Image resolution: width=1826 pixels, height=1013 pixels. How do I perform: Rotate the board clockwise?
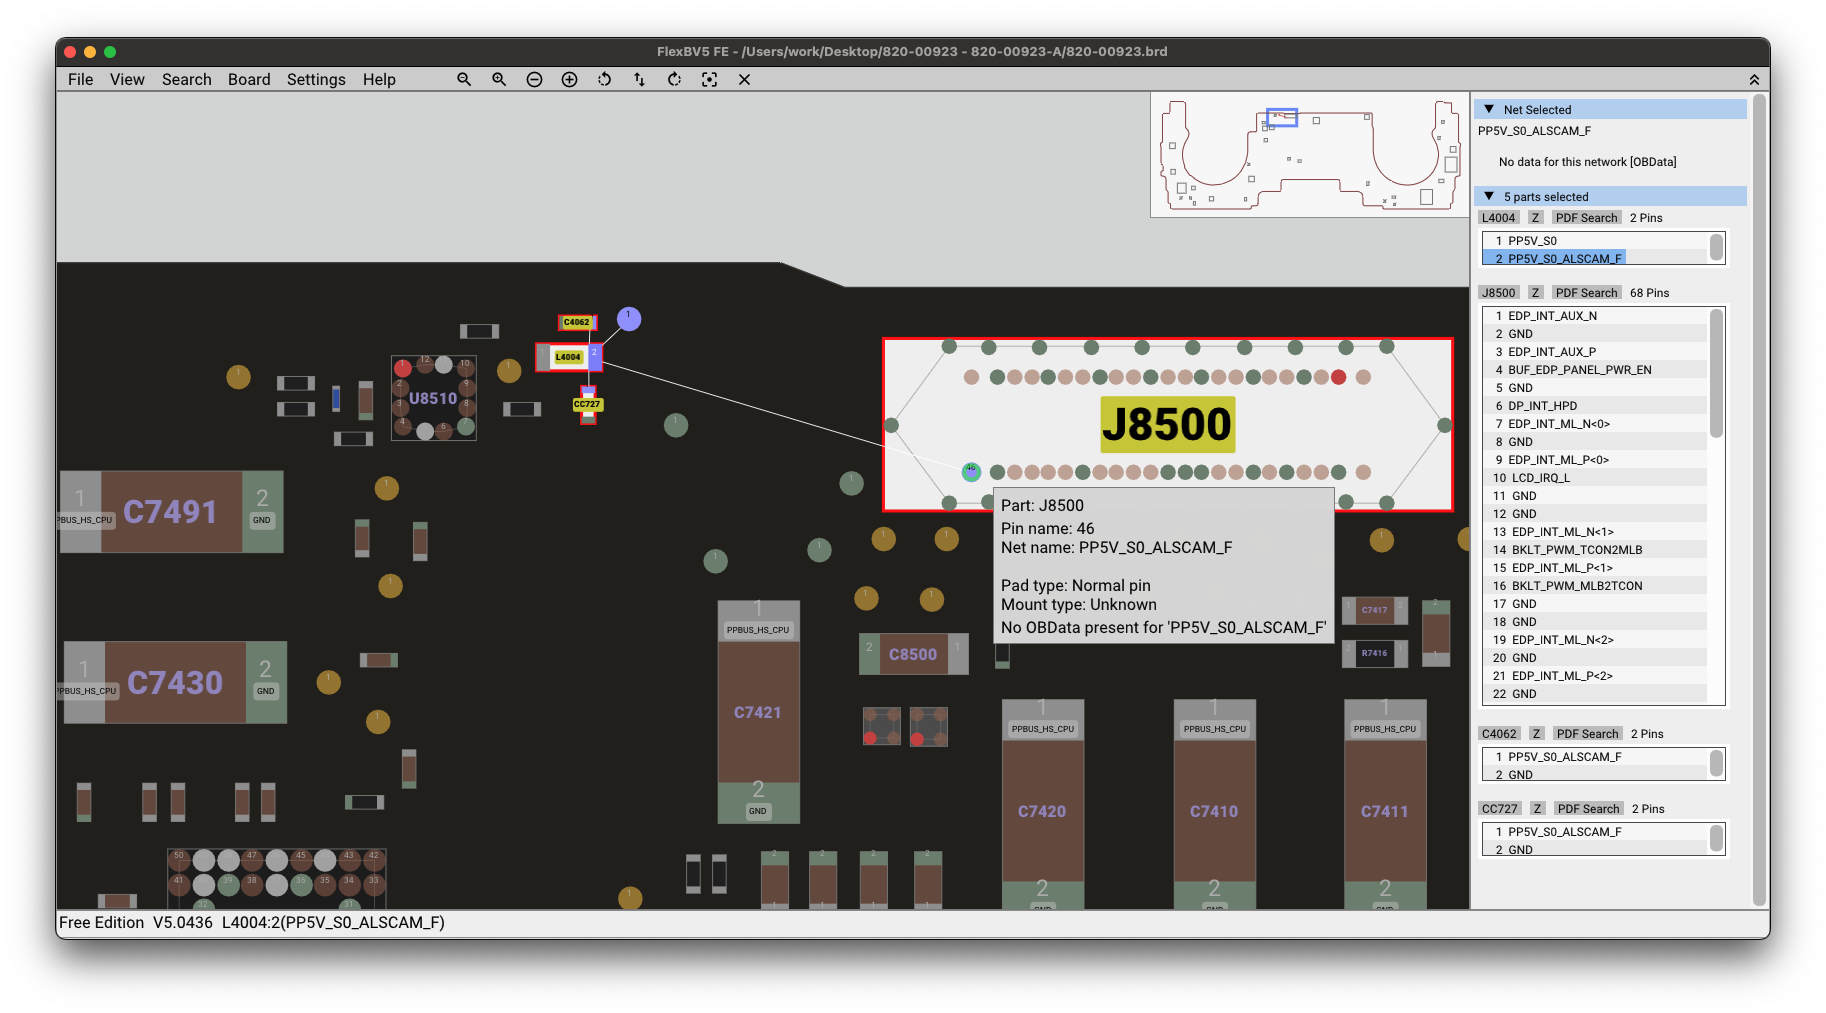coord(674,79)
